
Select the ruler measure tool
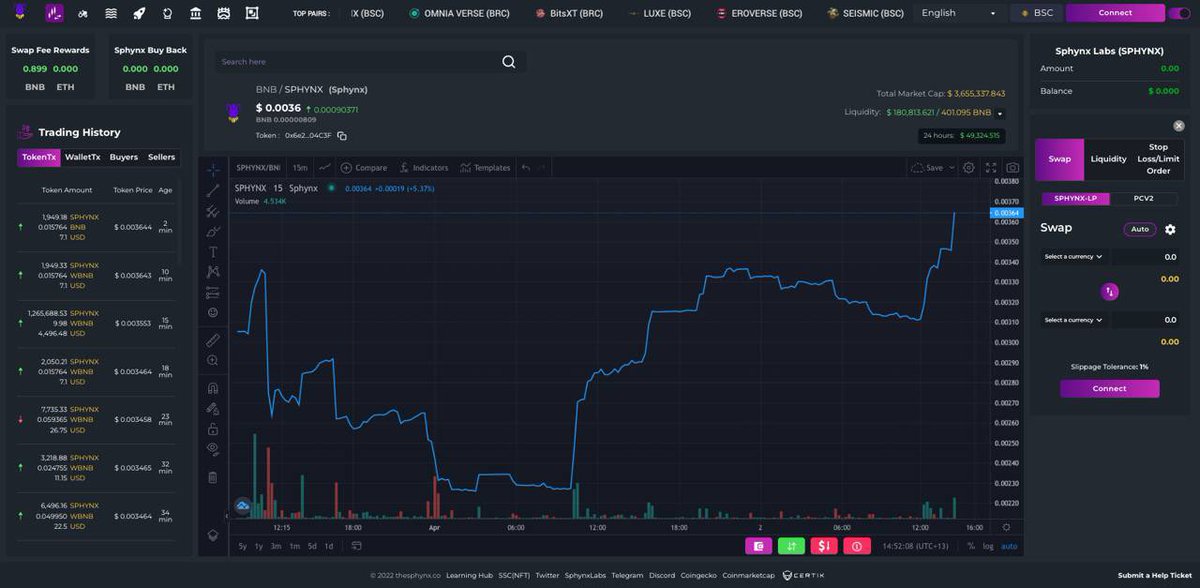click(213, 340)
